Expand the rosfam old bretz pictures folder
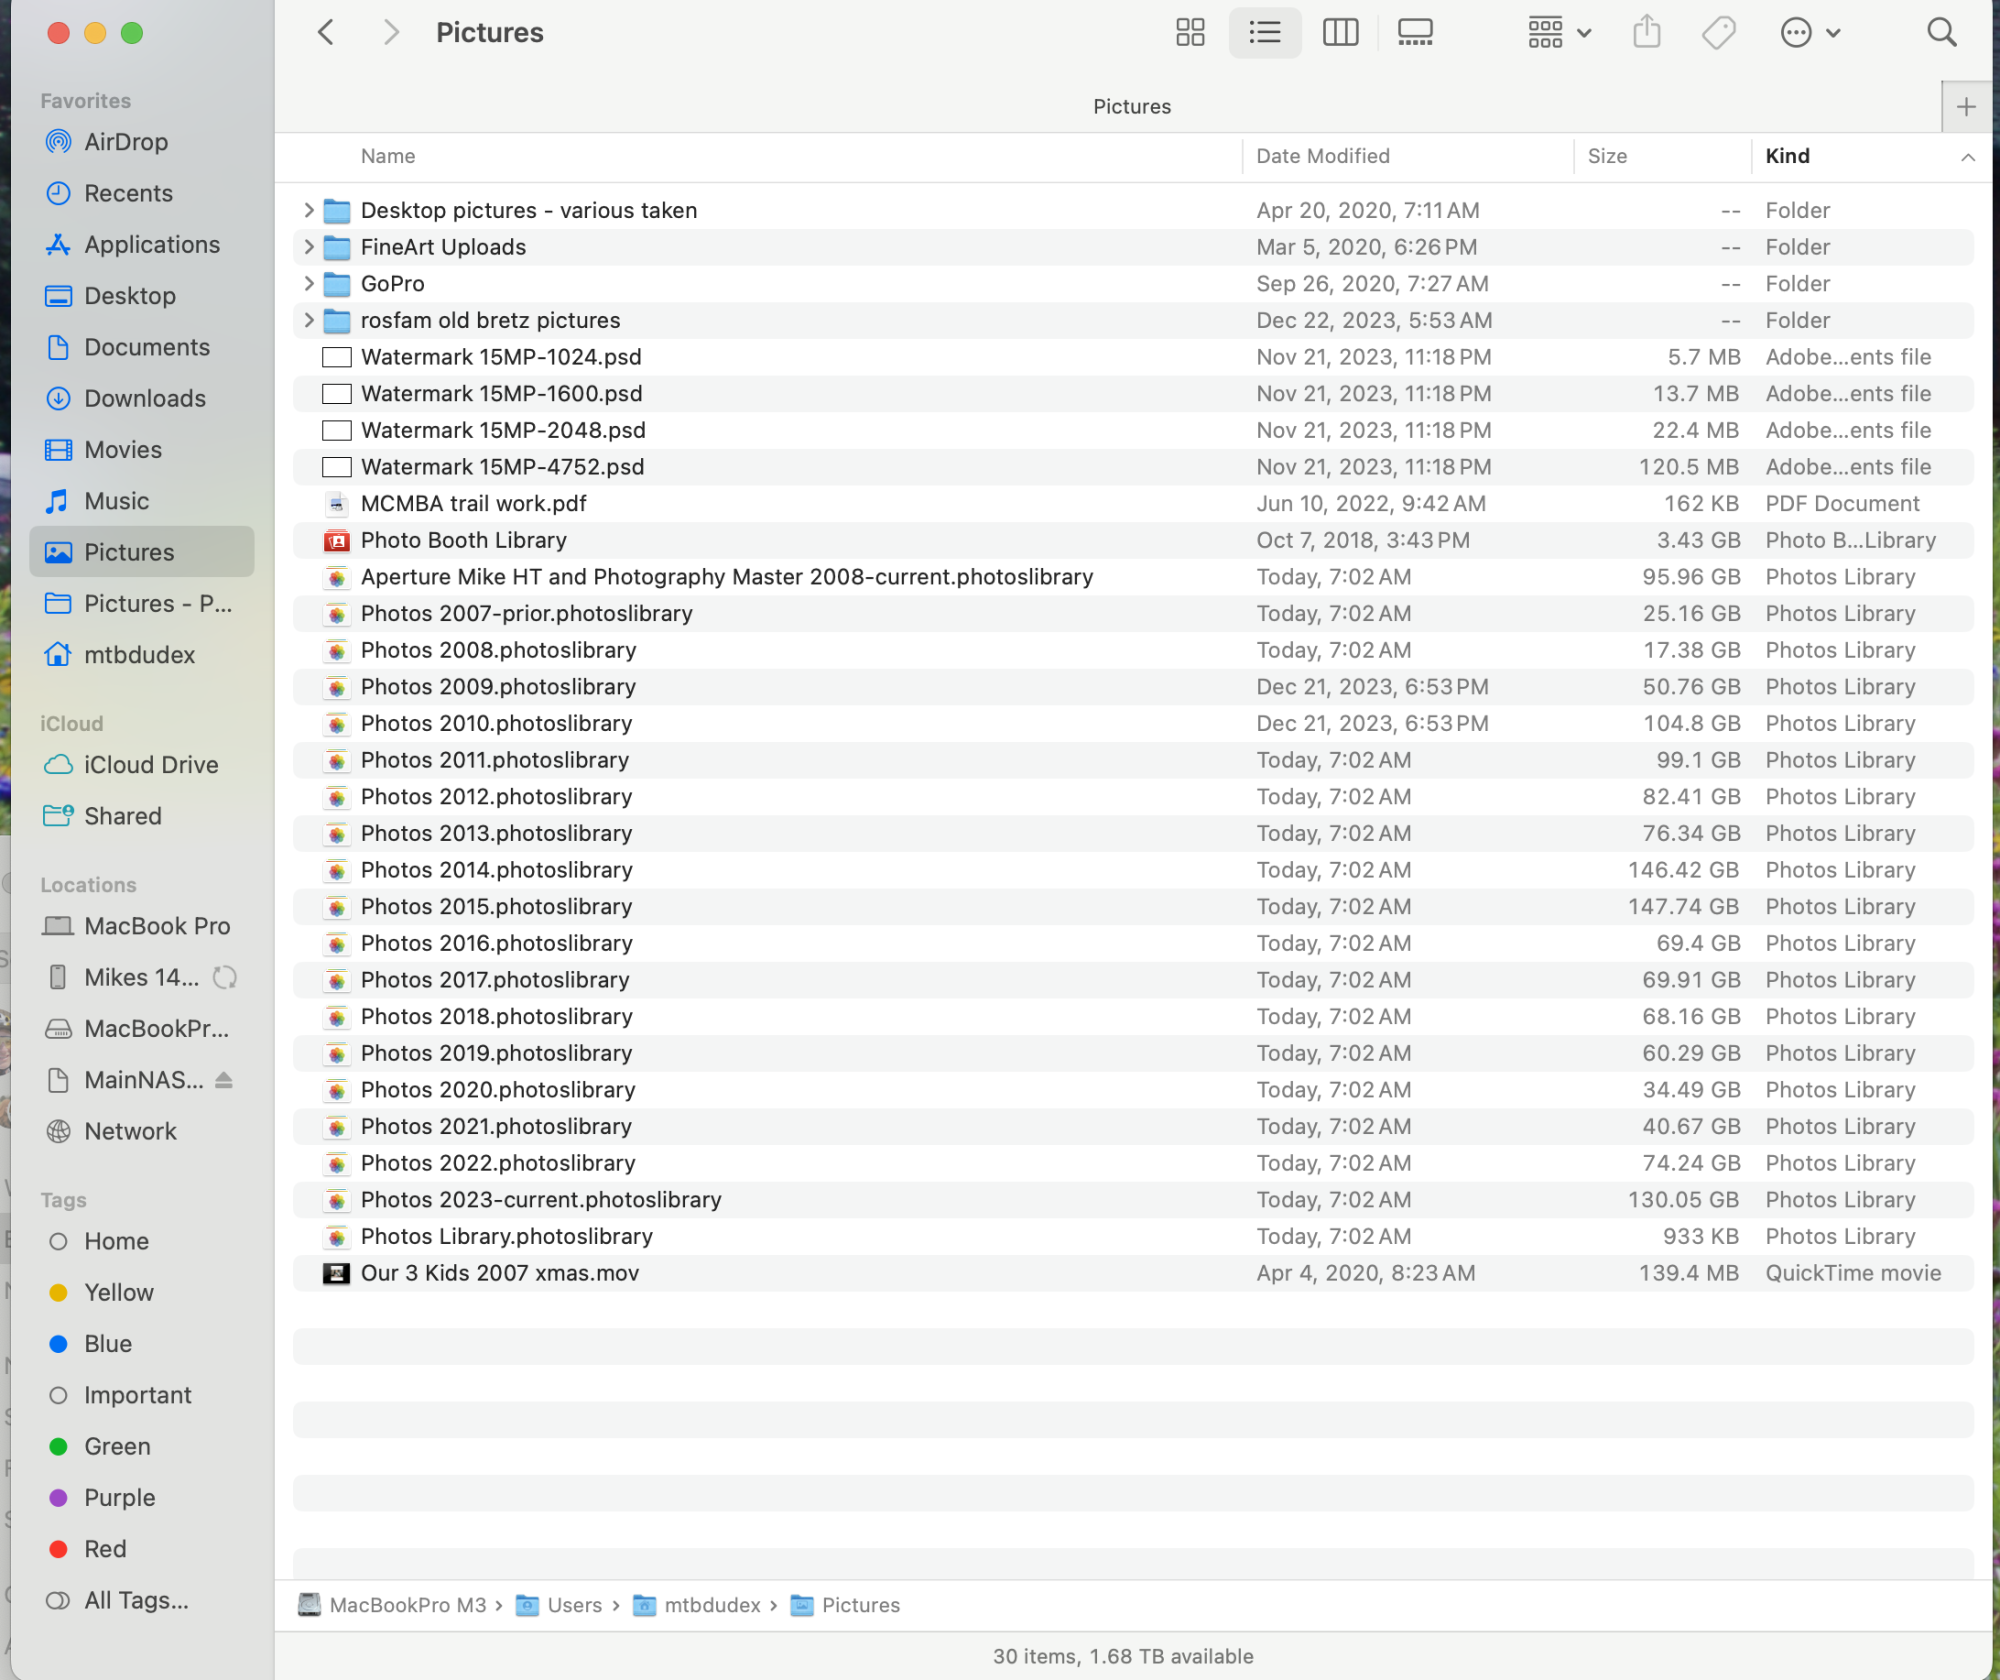This screenshot has width=2000, height=1680. [308, 320]
